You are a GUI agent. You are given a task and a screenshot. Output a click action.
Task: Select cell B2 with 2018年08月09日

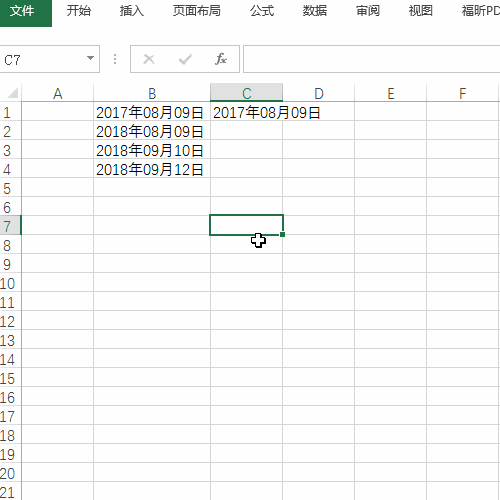152,131
